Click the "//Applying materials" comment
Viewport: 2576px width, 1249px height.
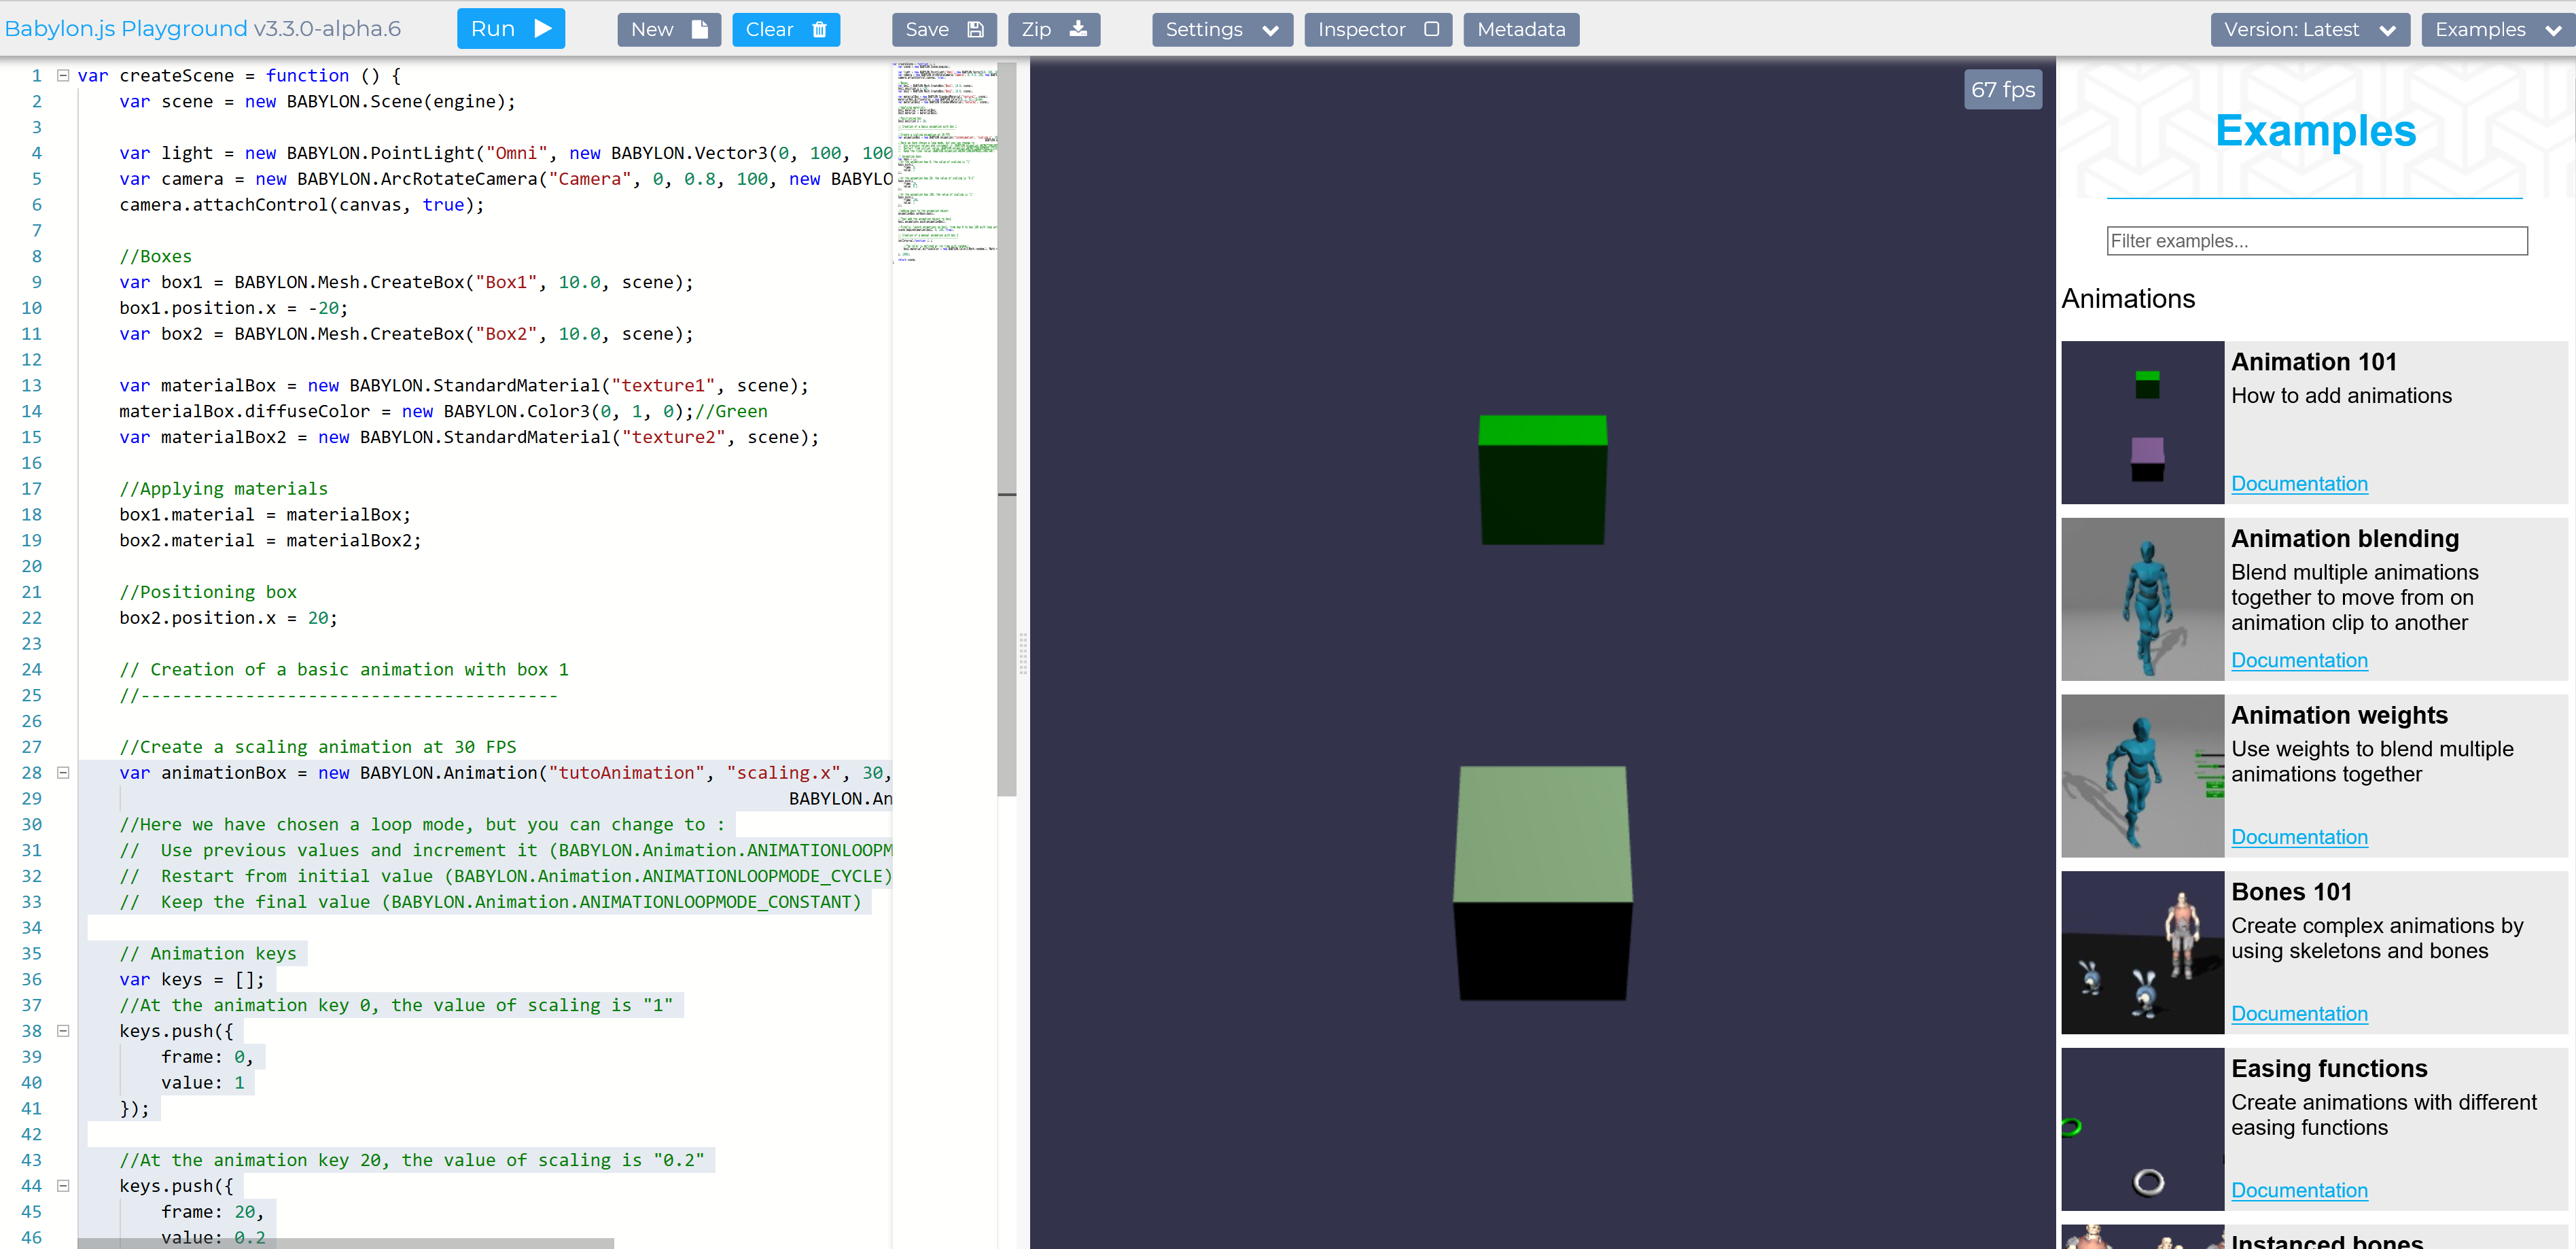point(223,489)
